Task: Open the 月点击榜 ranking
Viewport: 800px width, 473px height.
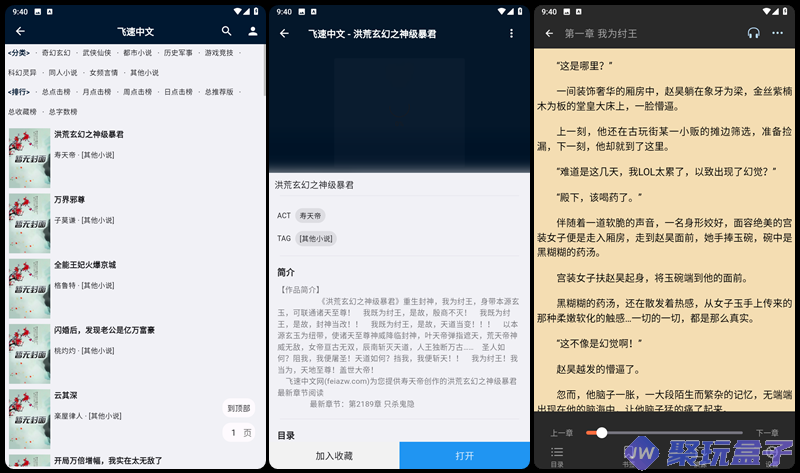Action: [97, 92]
